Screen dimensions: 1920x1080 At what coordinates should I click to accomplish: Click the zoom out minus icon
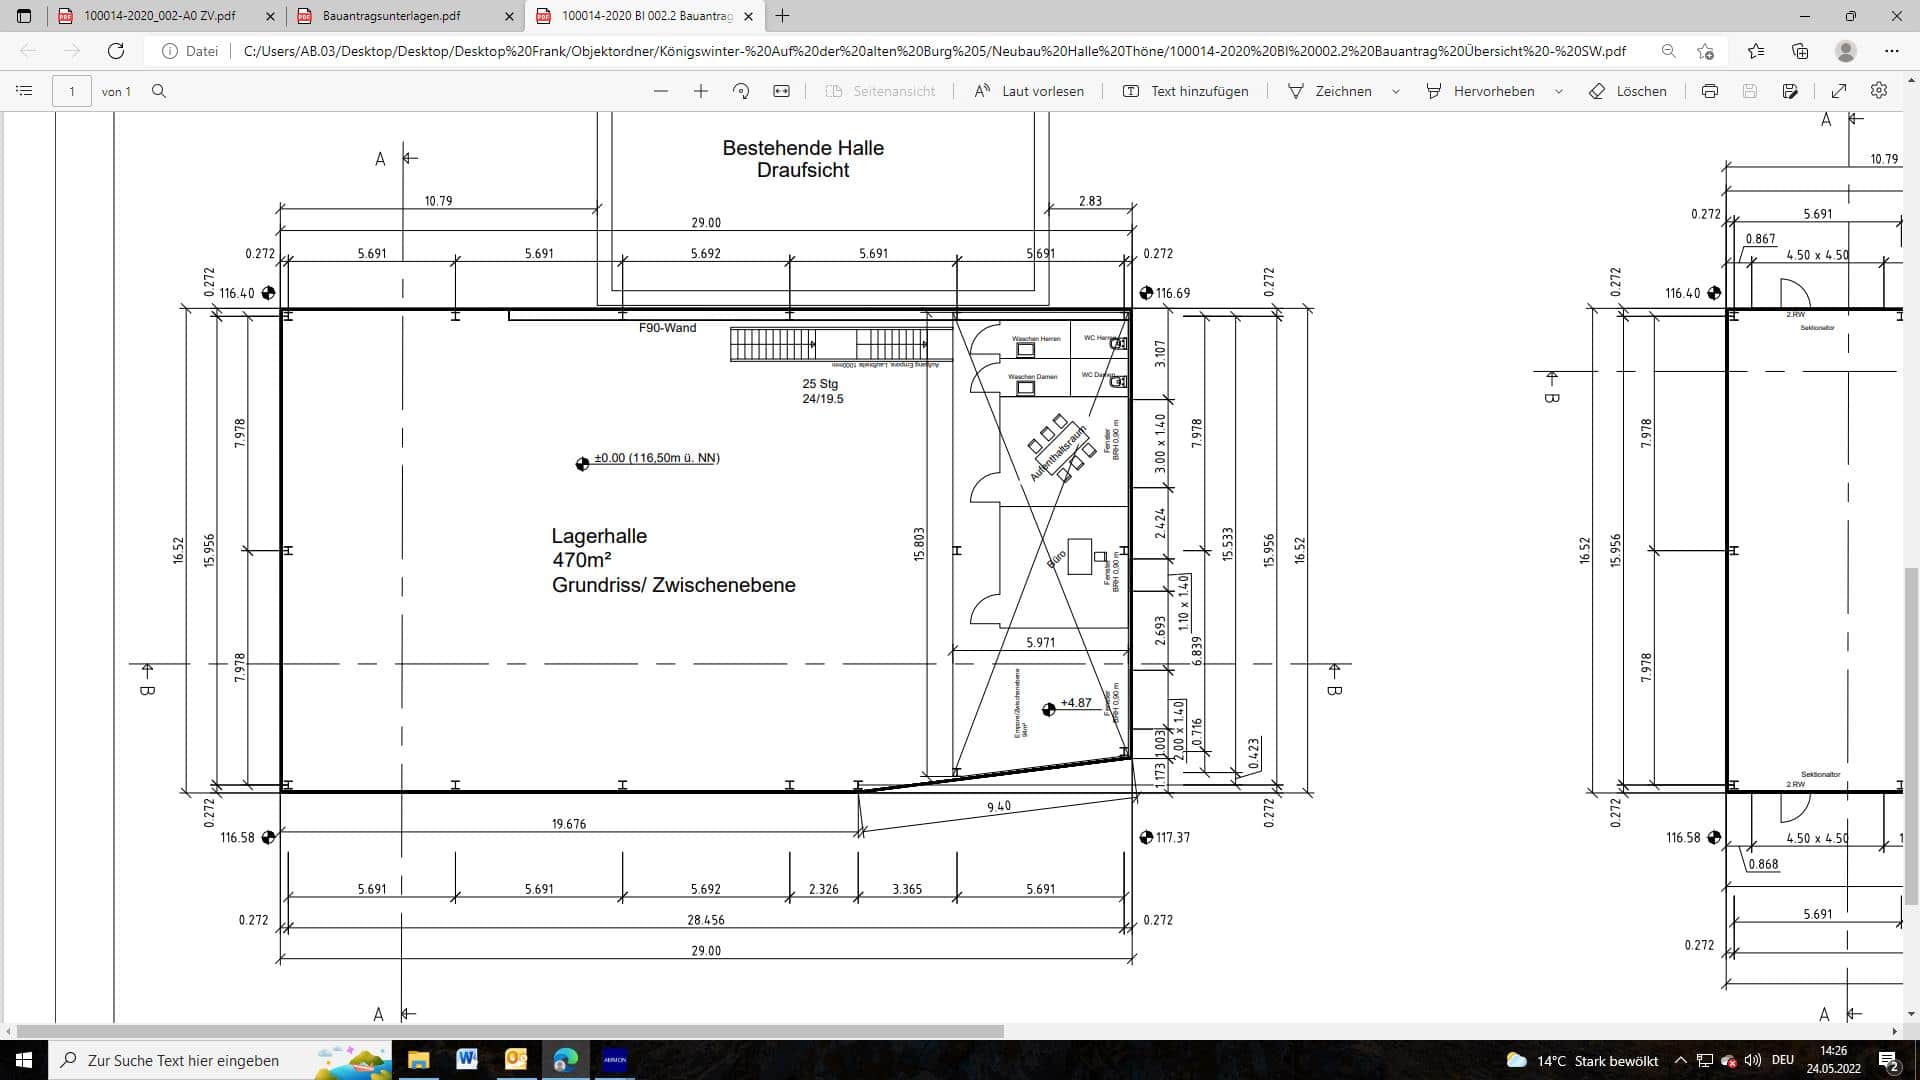tap(660, 91)
